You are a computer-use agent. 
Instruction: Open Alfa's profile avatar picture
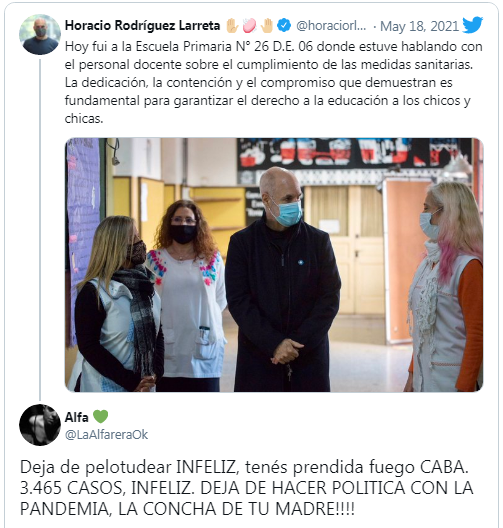pos(40,425)
